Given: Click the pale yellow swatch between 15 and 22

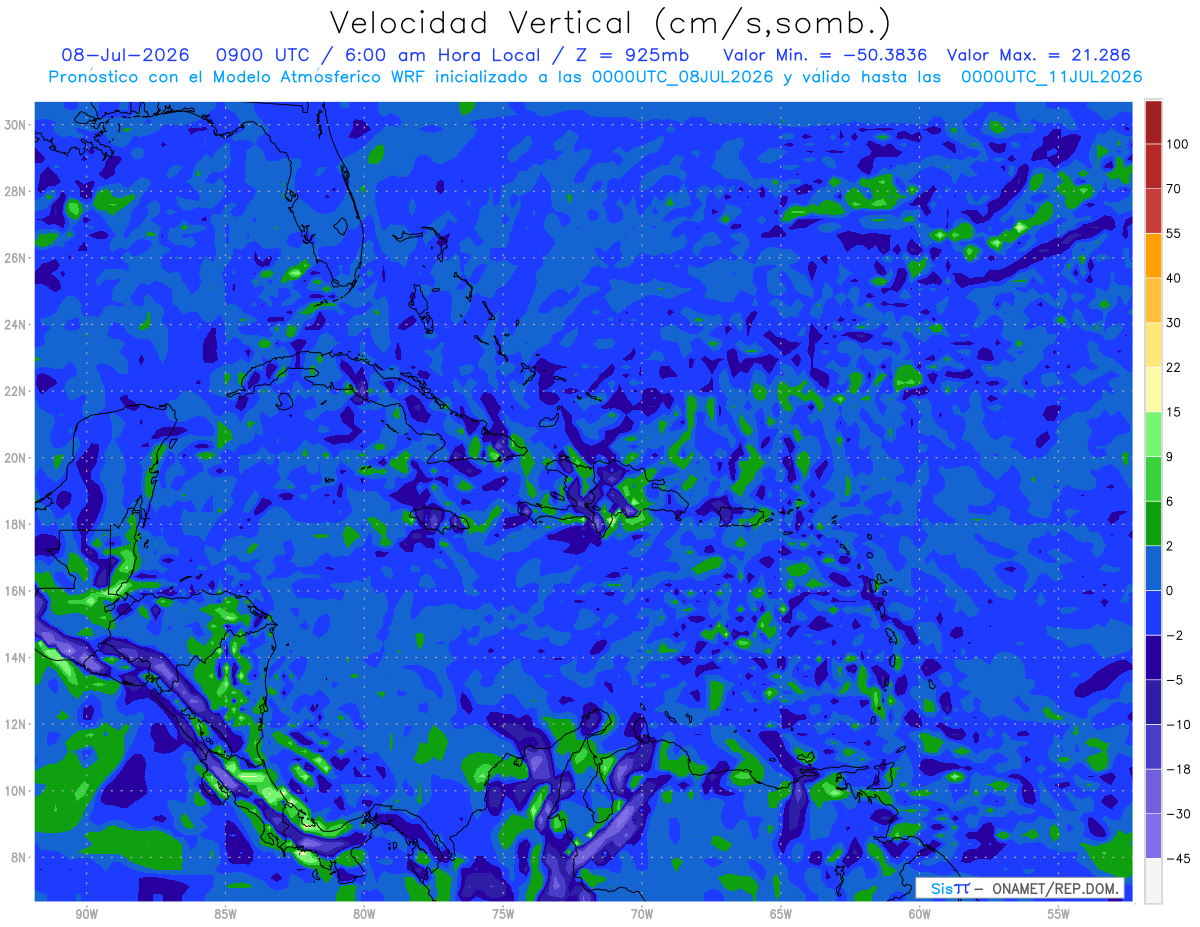Looking at the screenshot, I should [1153, 389].
